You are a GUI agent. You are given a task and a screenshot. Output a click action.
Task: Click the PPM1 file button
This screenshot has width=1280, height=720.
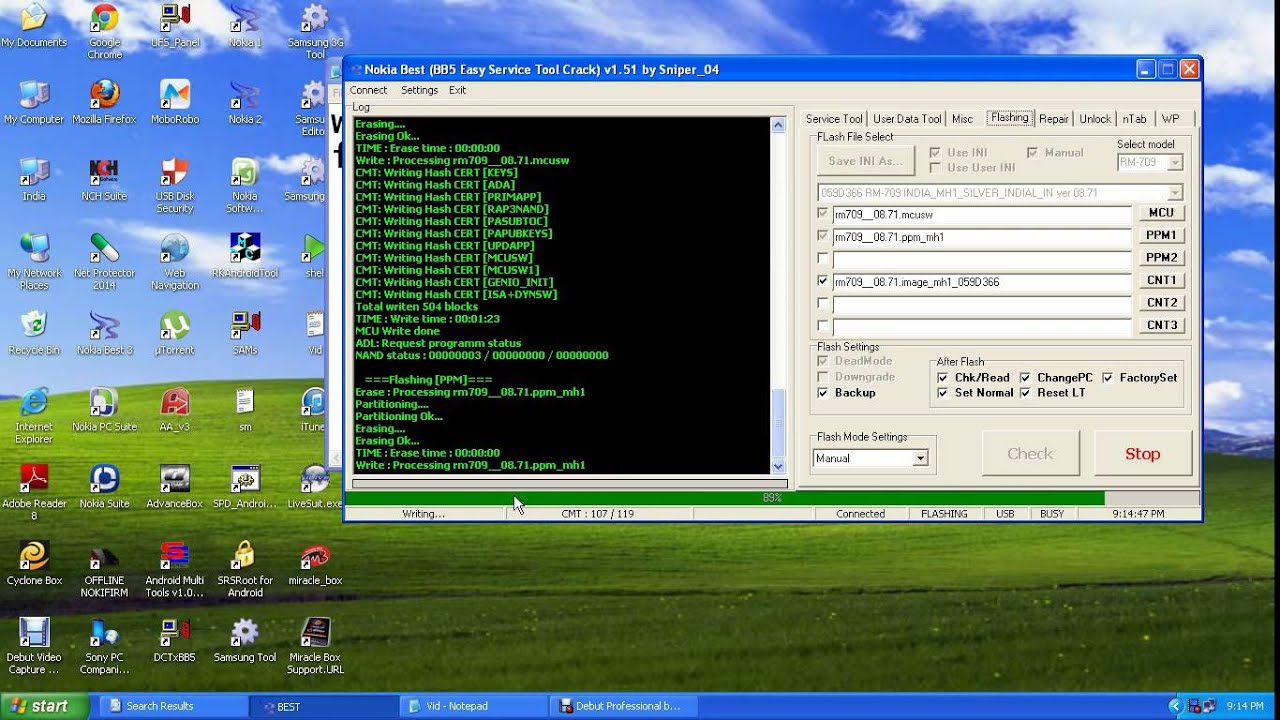pos(1161,236)
